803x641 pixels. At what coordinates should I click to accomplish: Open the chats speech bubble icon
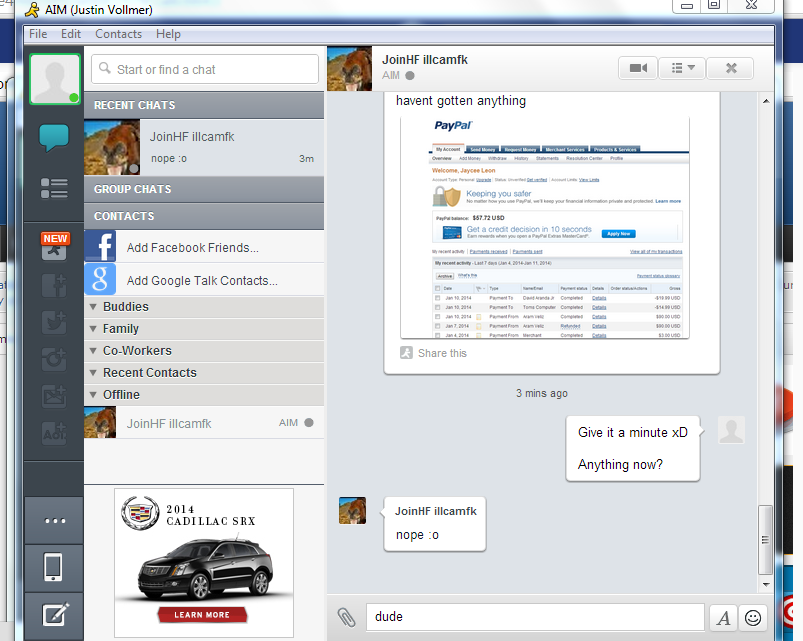click(54, 138)
